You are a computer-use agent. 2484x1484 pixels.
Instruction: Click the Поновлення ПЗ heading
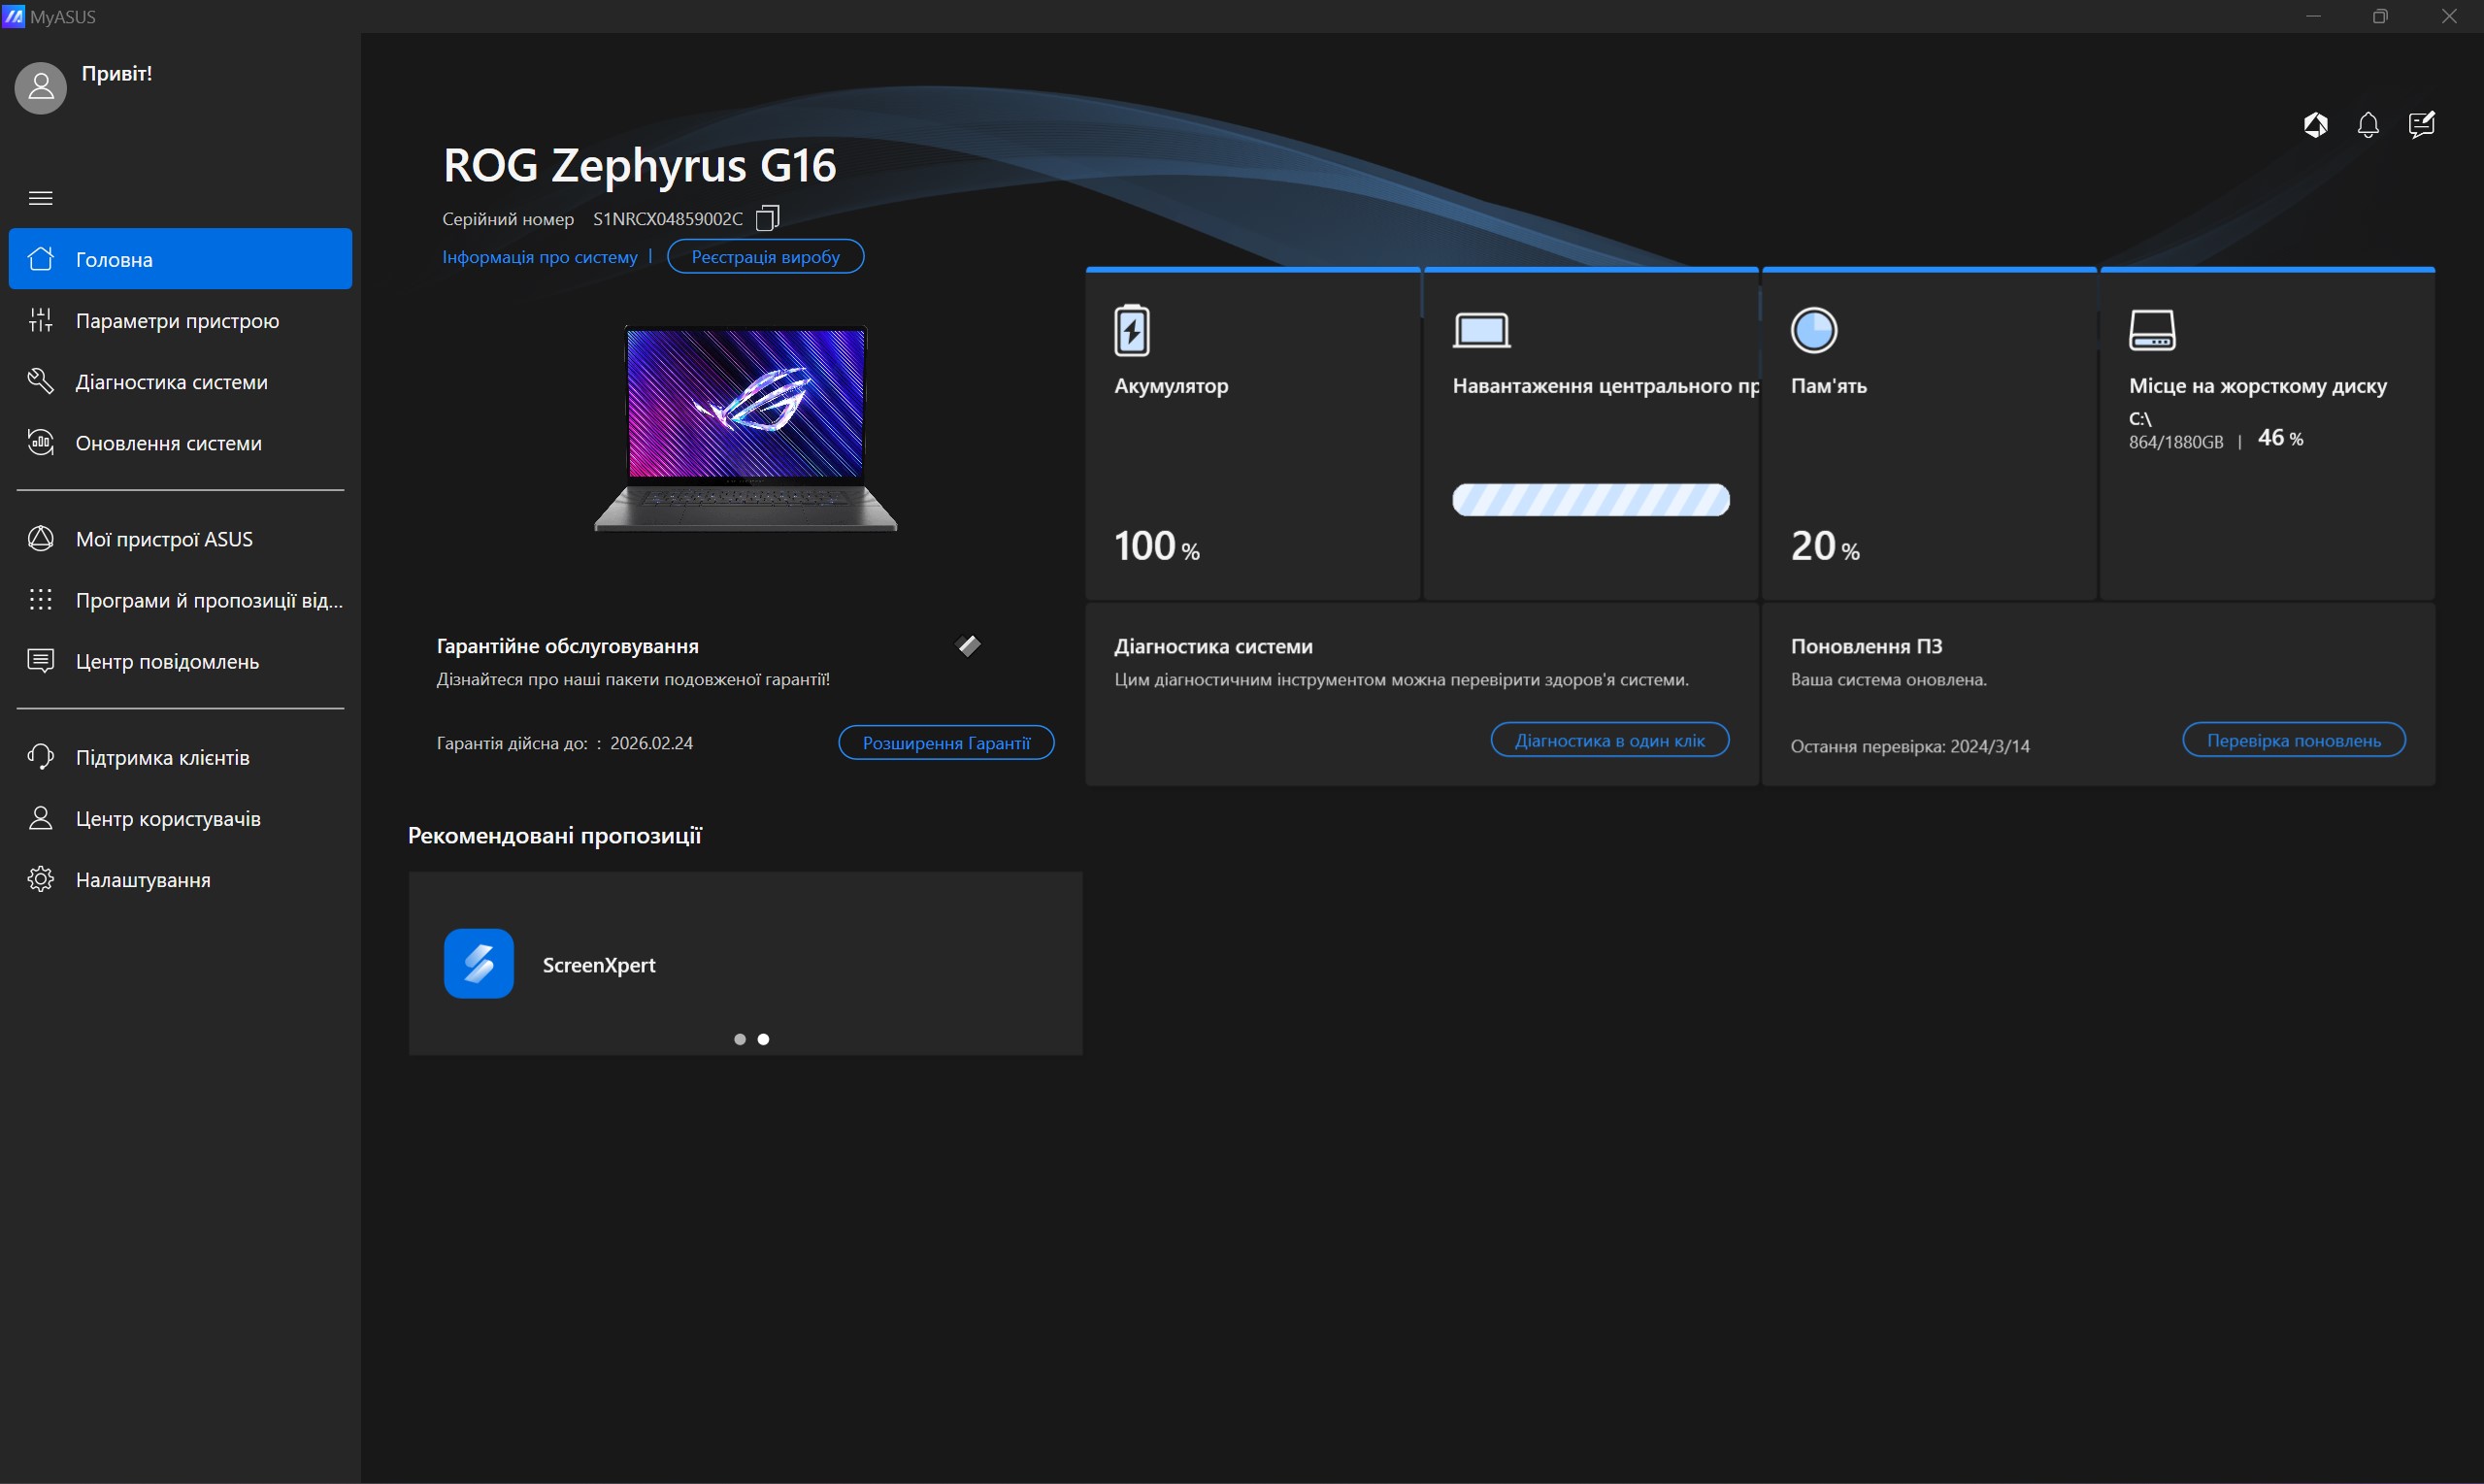pyautogui.click(x=1866, y=646)
